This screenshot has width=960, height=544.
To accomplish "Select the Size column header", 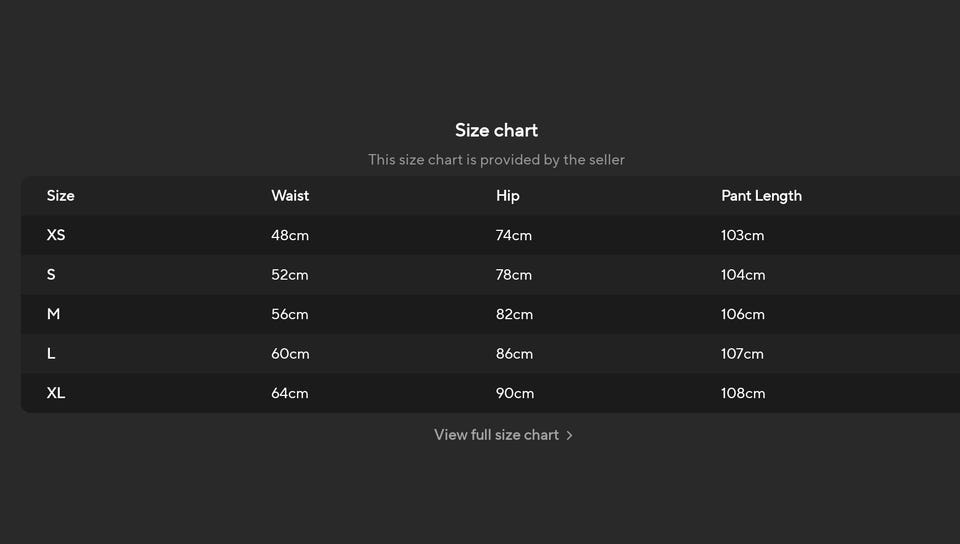I will pyautogui.click(x=60, y=196).
